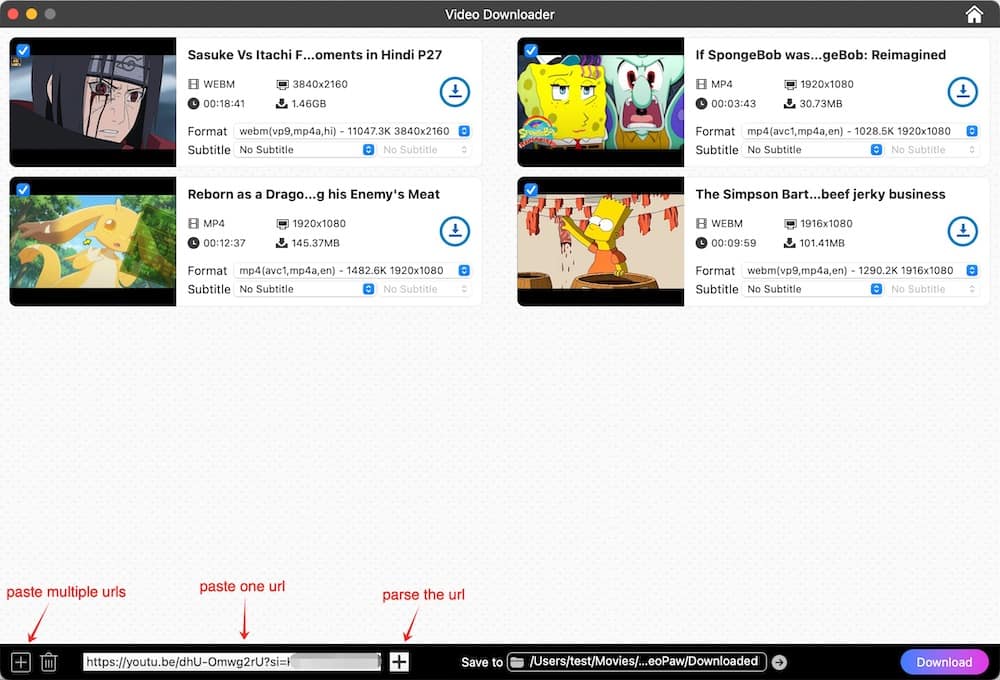
Task: Click inside the URL input field
Action: click(x=230, y=661)
